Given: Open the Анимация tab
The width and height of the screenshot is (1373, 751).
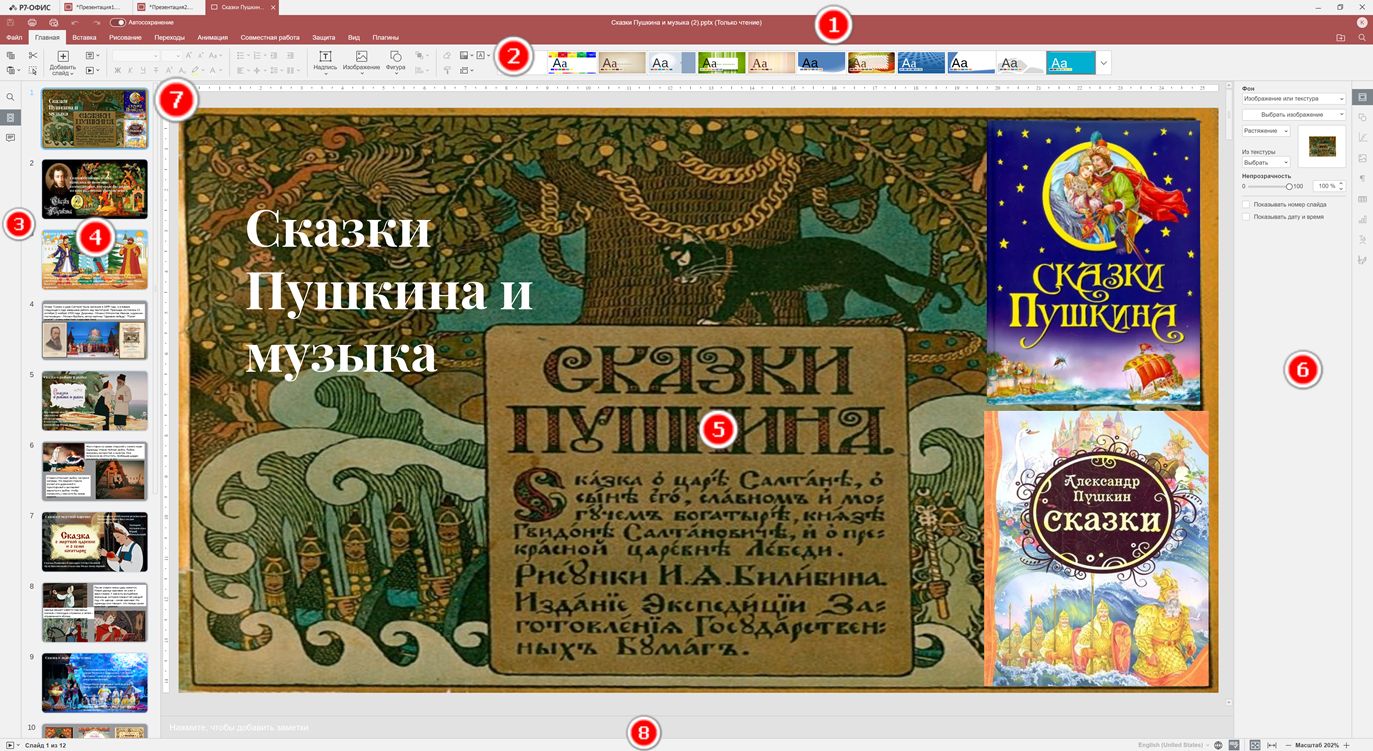Looking at the screenshot, I should (x=213, y=37).
